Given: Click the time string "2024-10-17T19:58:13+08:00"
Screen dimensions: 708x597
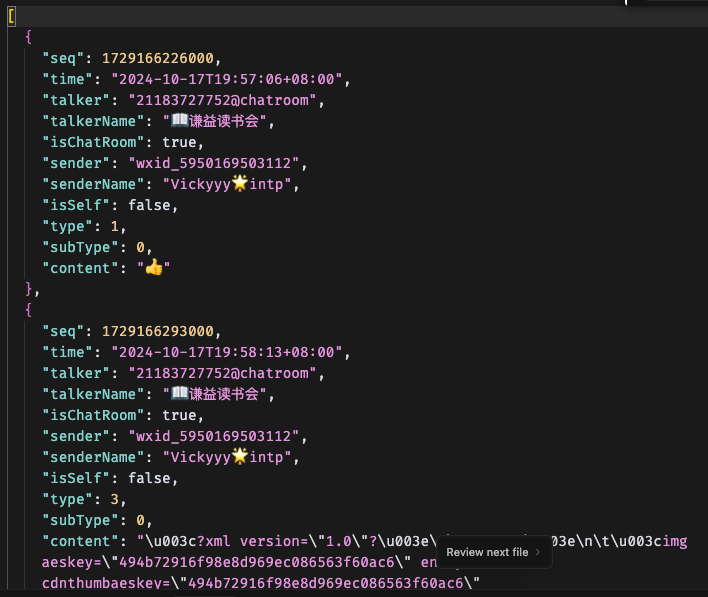Looking at the screenshot, I should tap(227, 352).
